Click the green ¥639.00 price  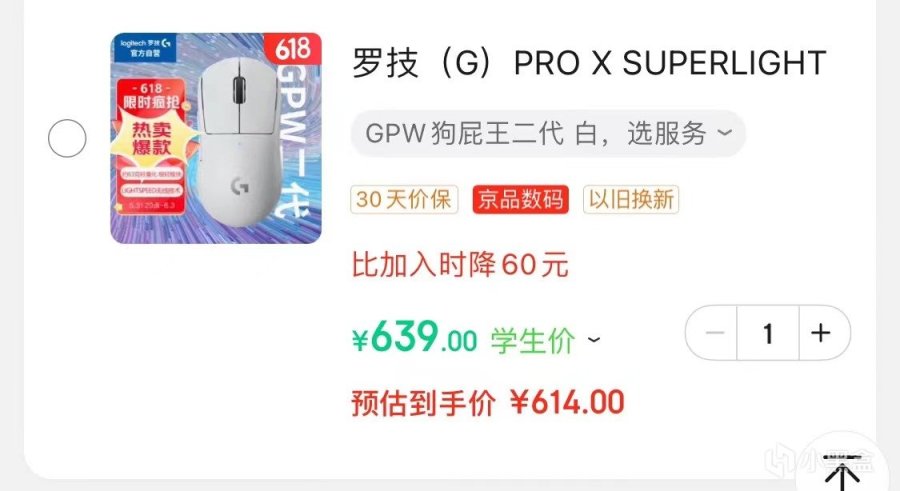click(414, 337)
